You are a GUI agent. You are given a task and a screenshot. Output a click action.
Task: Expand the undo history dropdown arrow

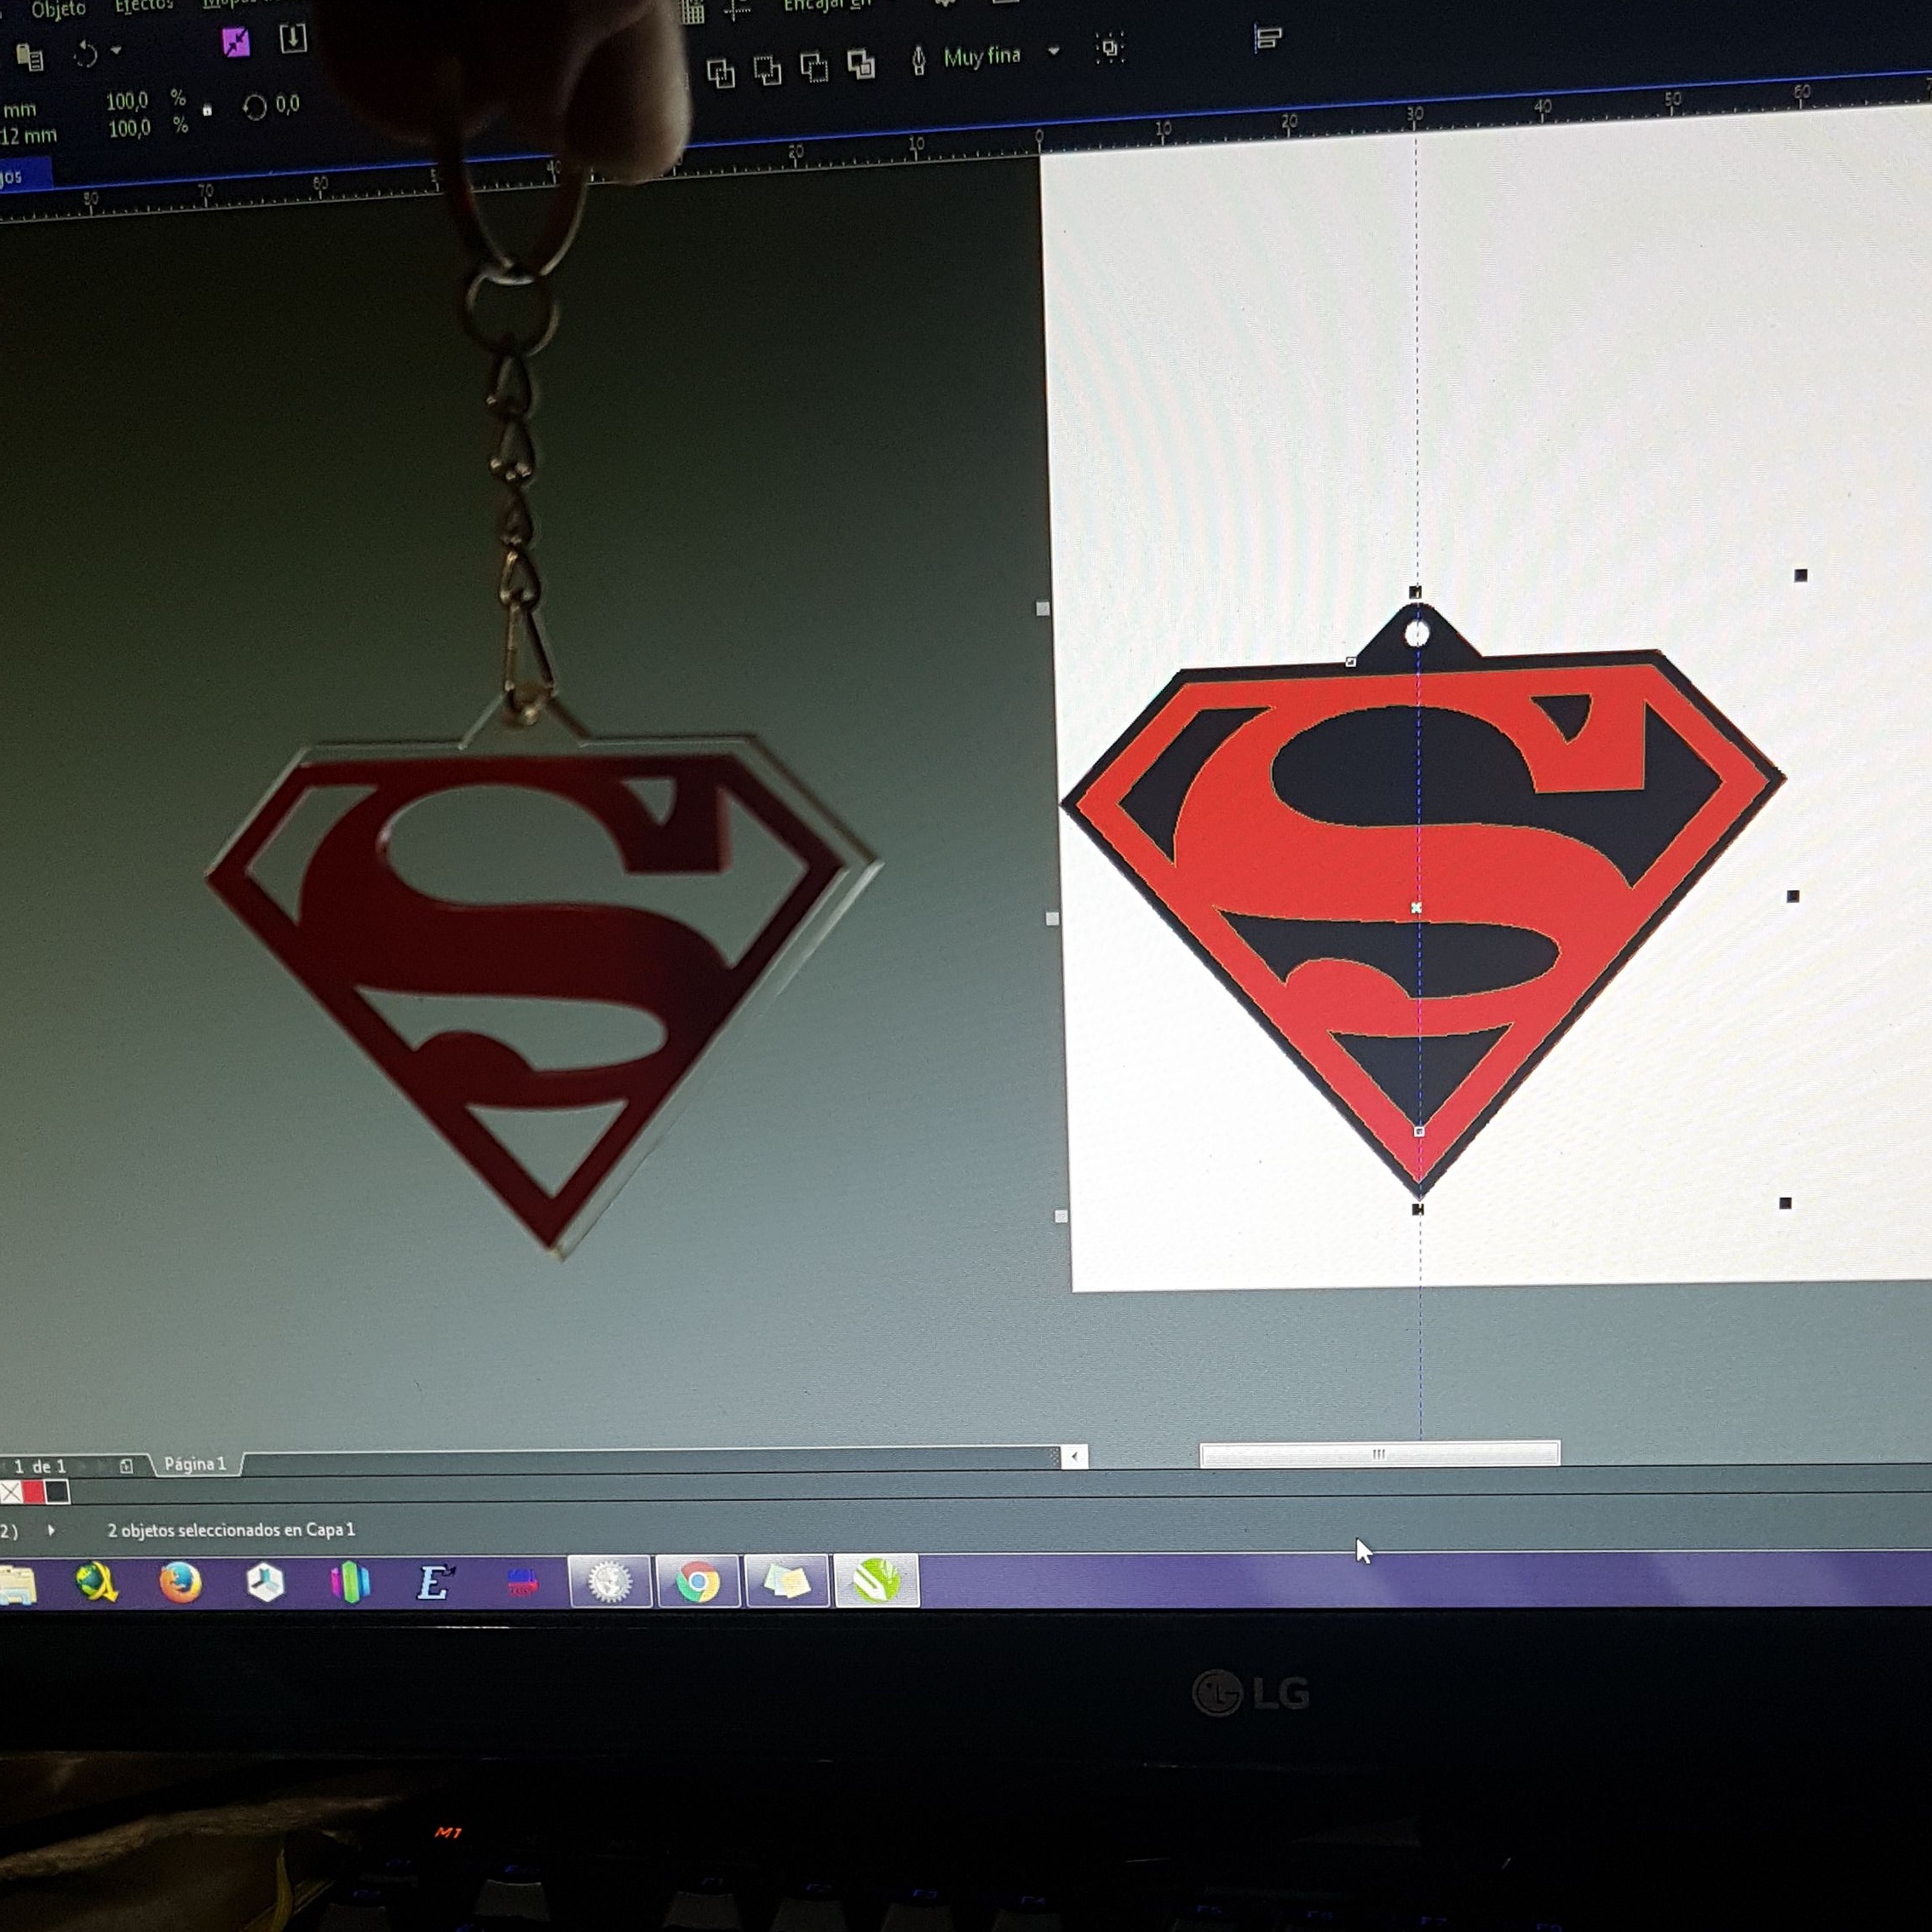(x=116, y=49)
